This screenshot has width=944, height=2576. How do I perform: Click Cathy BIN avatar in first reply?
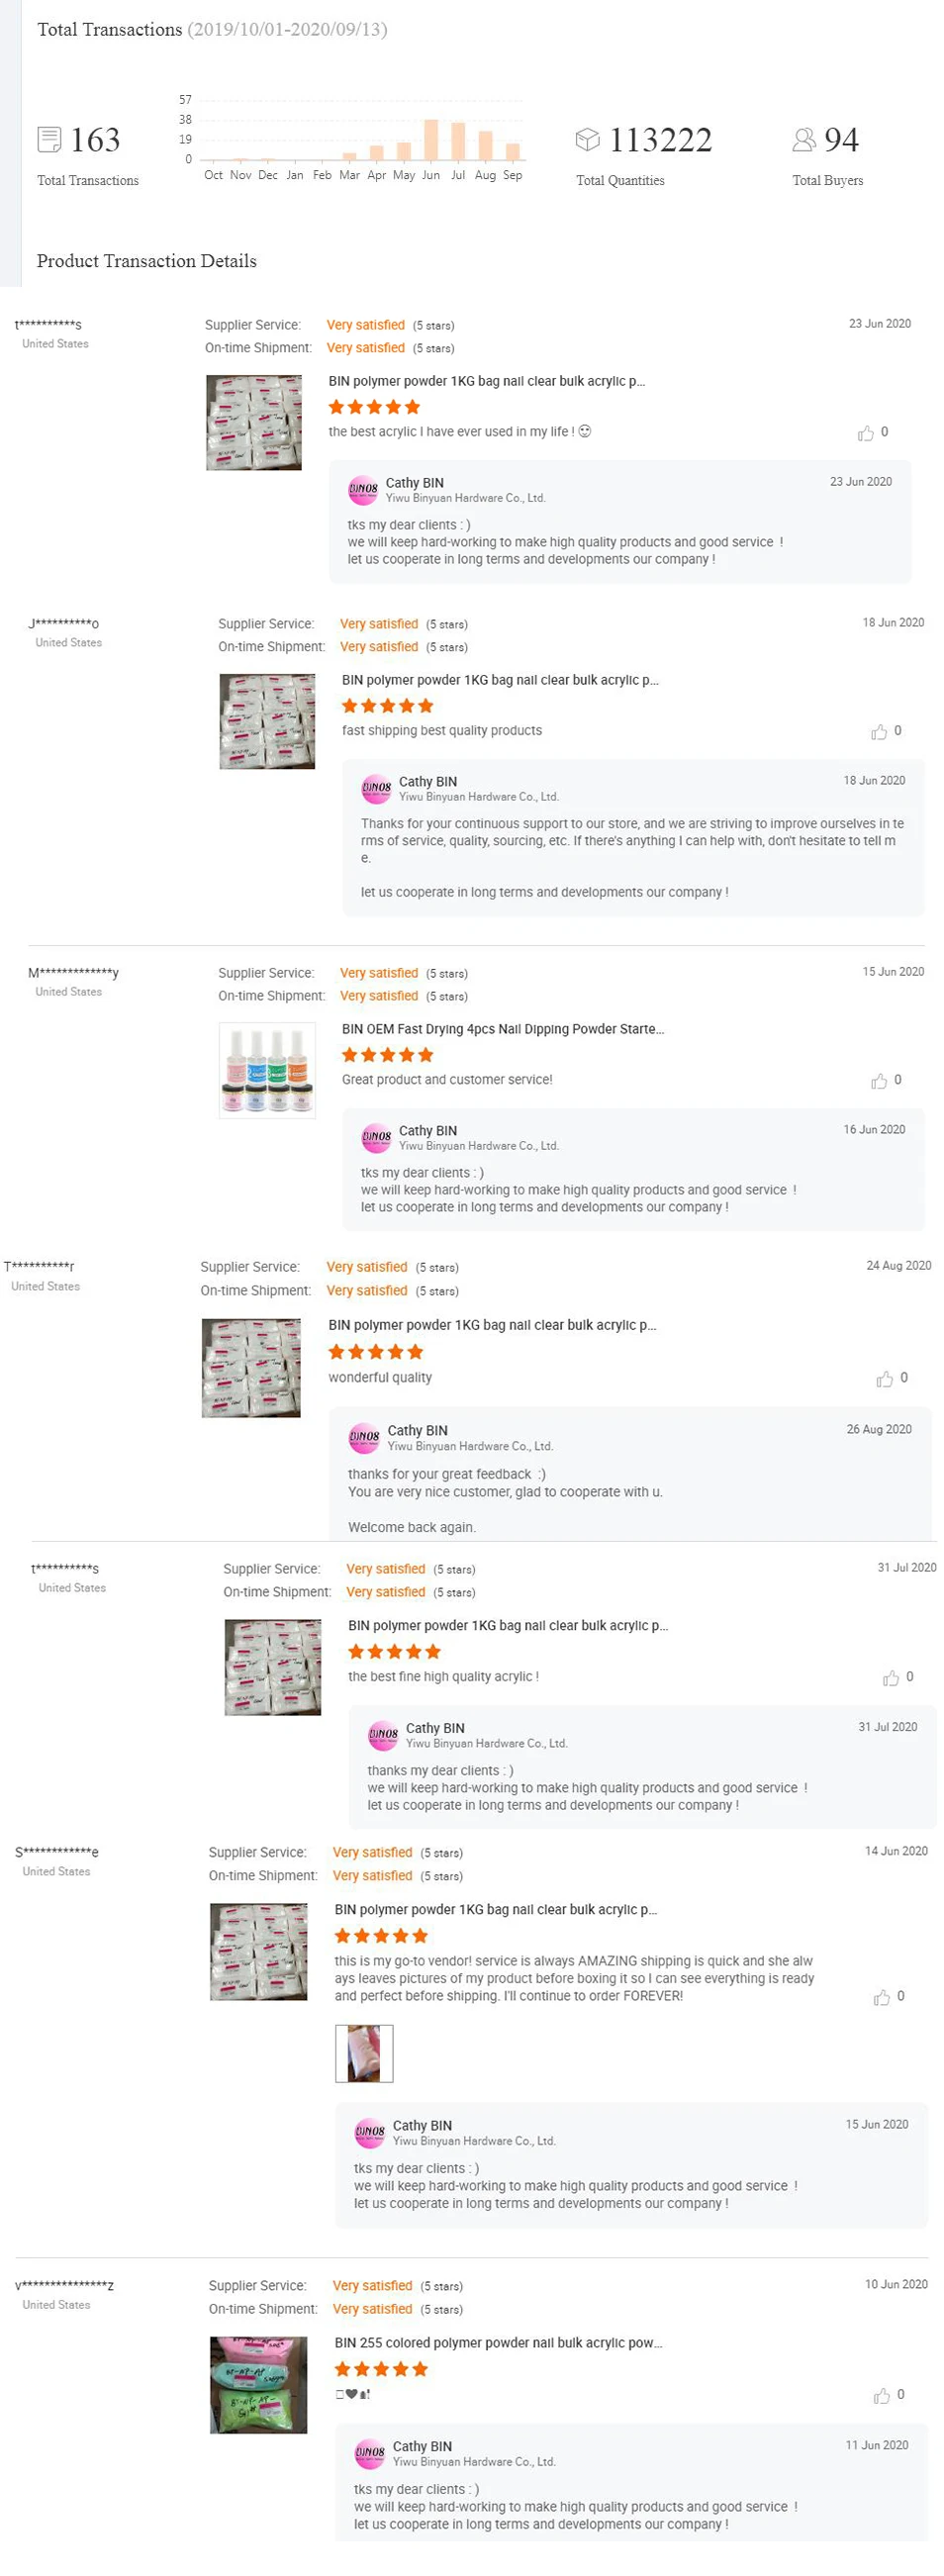point(363,489)
